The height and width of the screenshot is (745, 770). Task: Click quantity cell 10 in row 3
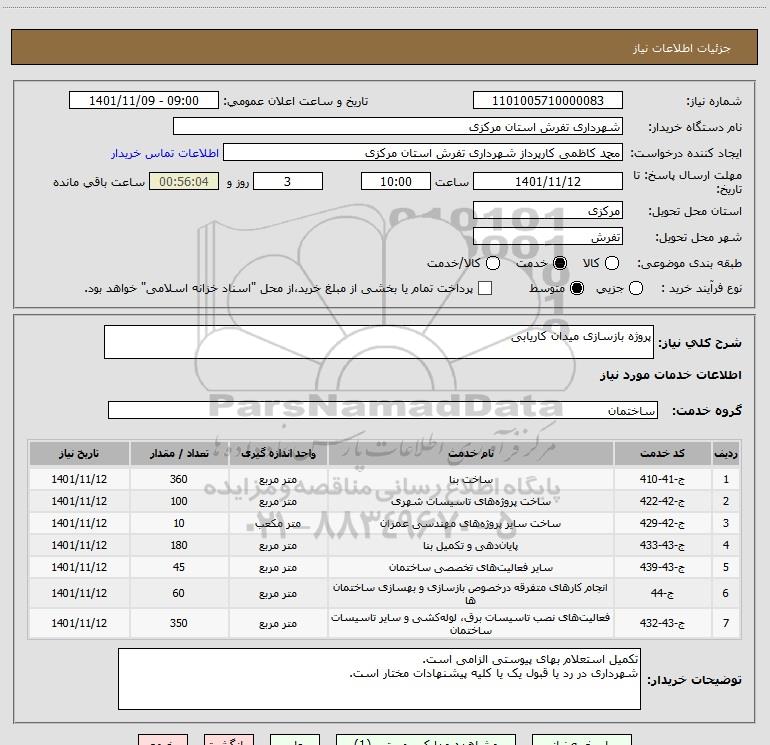point(179,524)
